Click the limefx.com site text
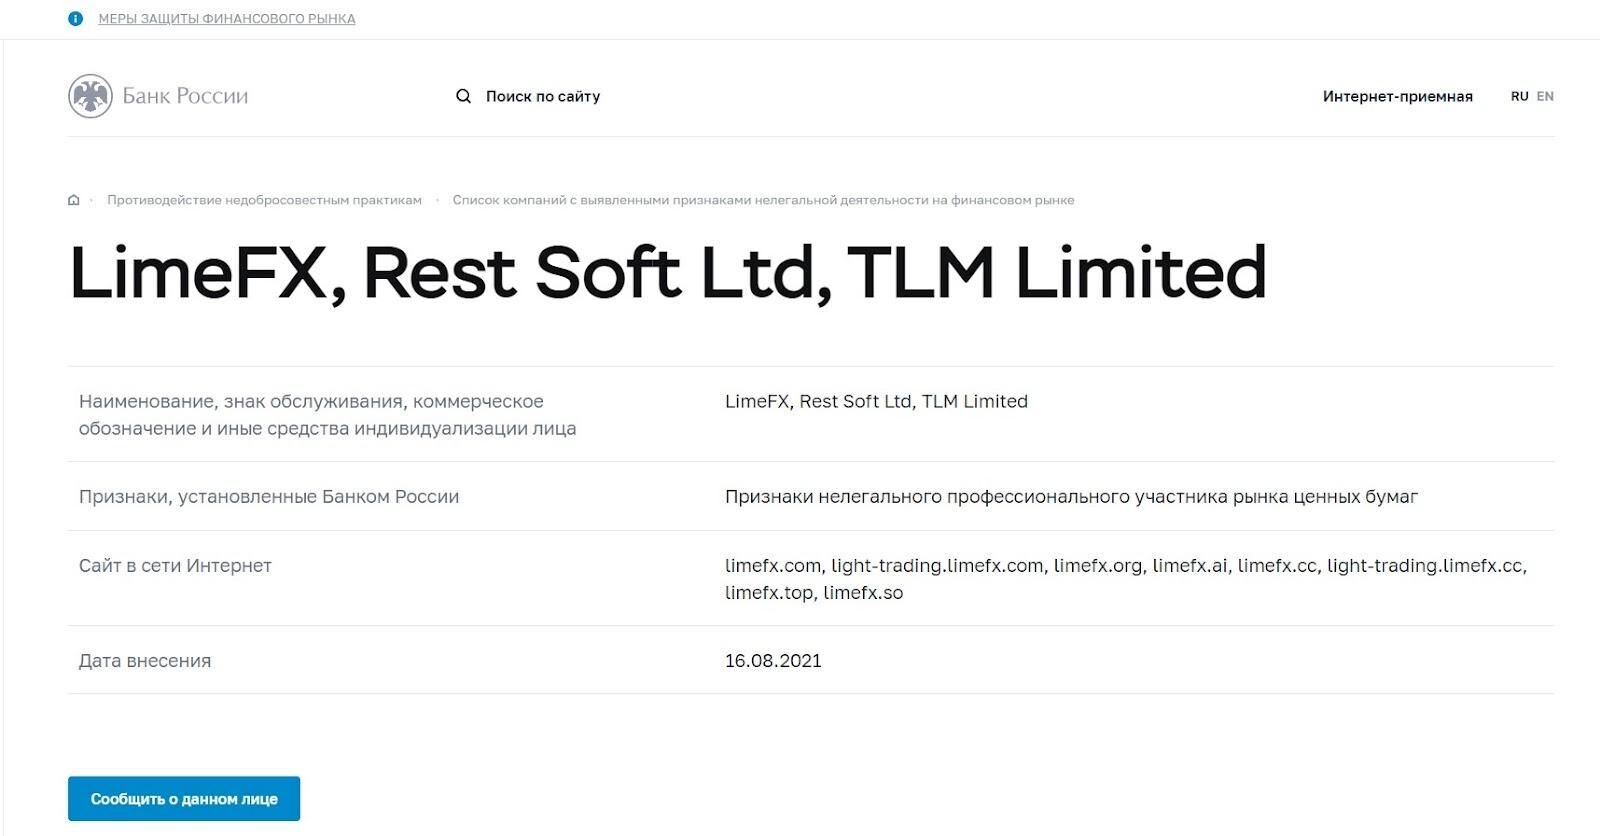The height and width of the screenshot is (836, 1600). [x=773, y=565]
